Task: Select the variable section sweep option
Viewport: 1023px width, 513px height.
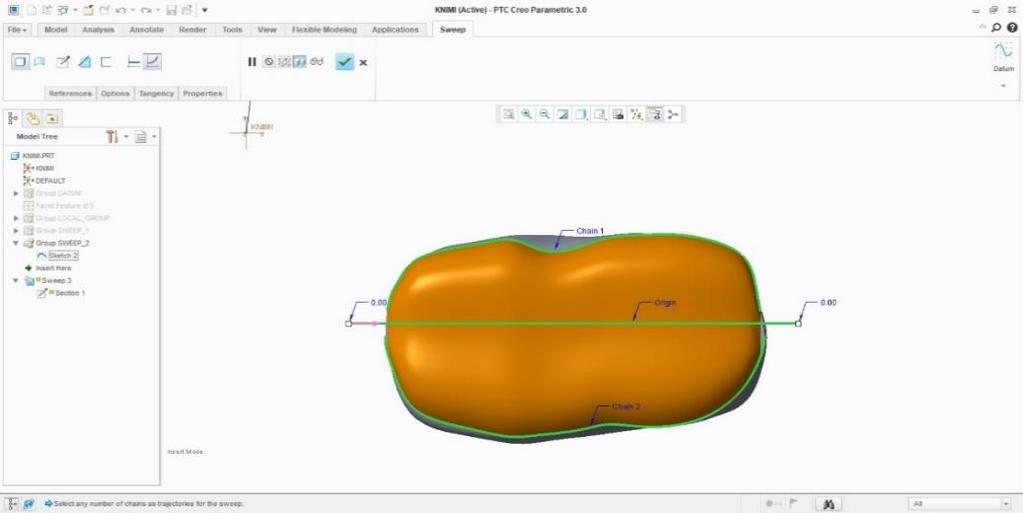Action: 152,62
